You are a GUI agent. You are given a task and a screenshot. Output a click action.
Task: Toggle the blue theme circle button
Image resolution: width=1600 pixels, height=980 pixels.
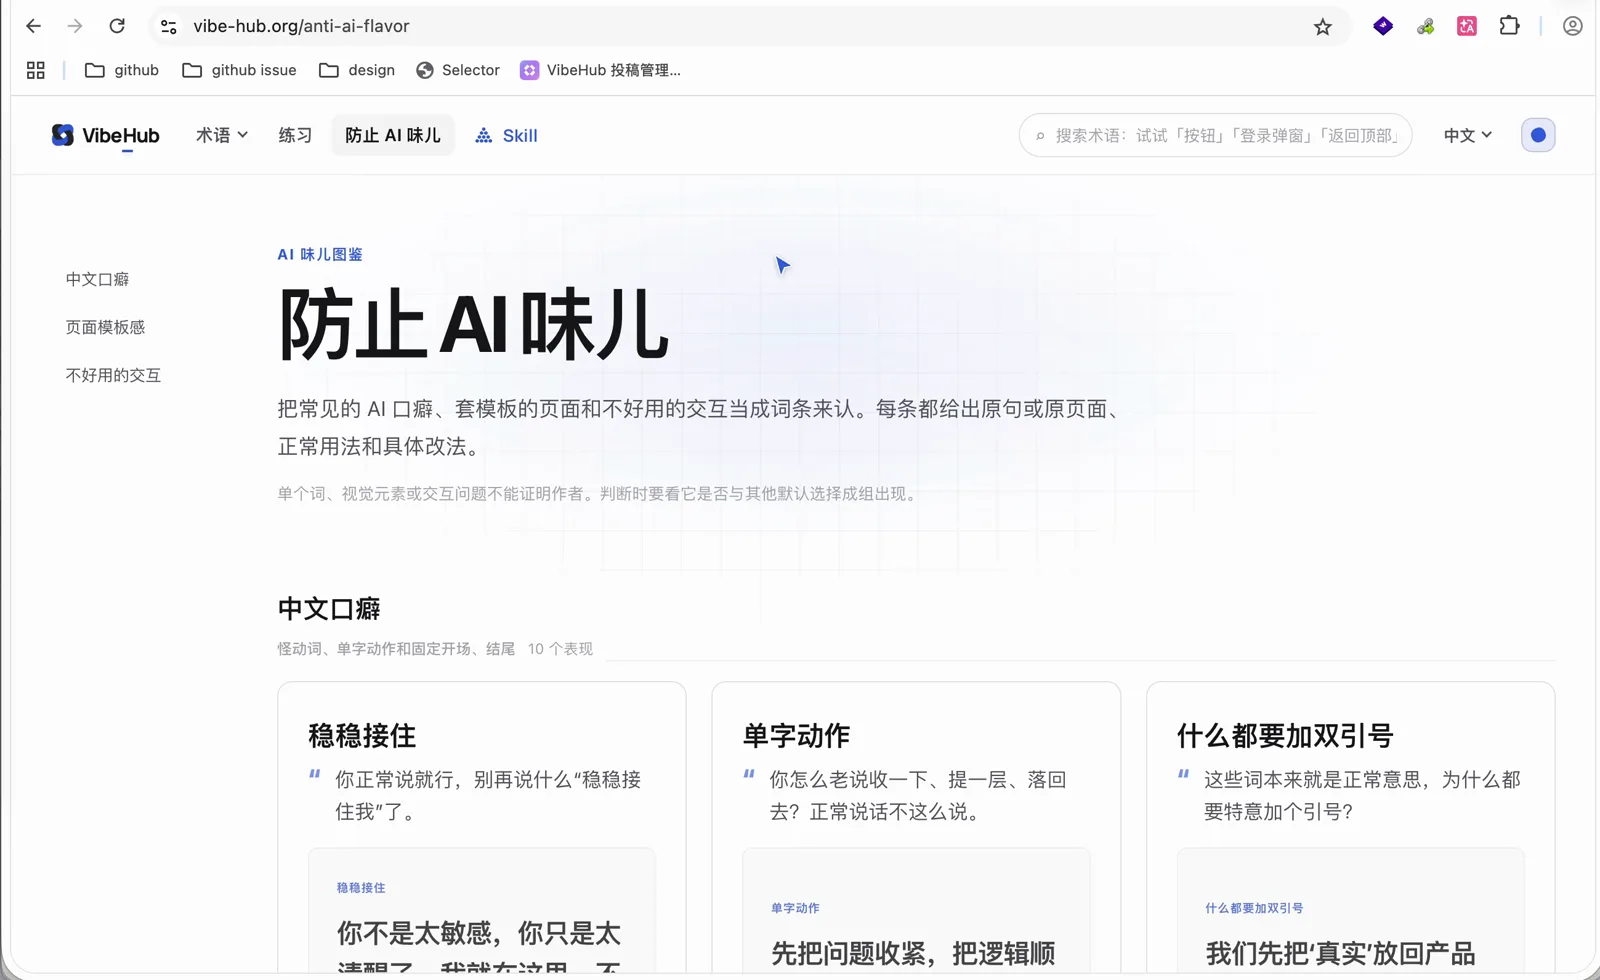1538,135
